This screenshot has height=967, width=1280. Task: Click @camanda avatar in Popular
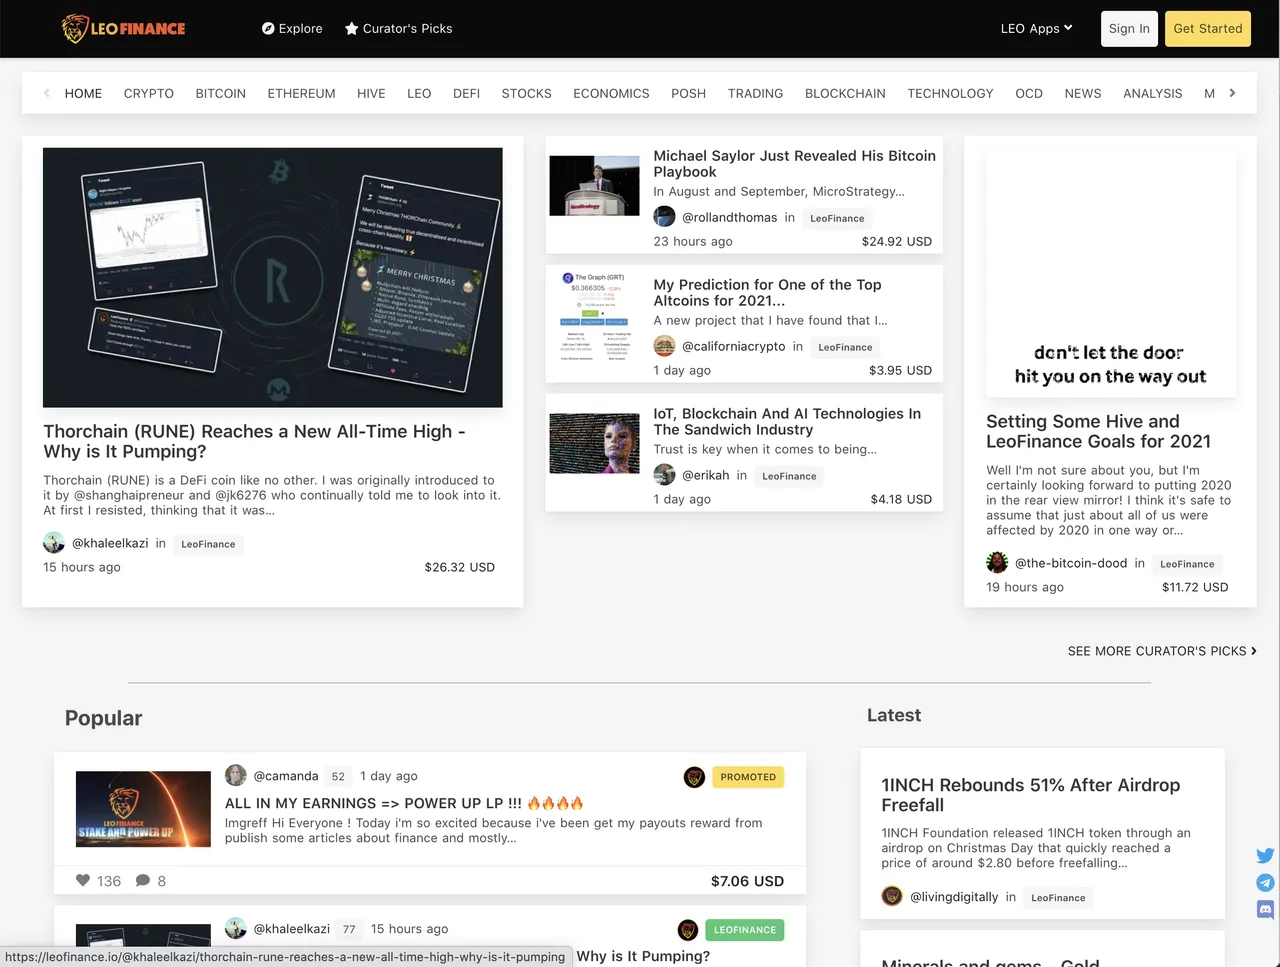(x=236, y=775)
